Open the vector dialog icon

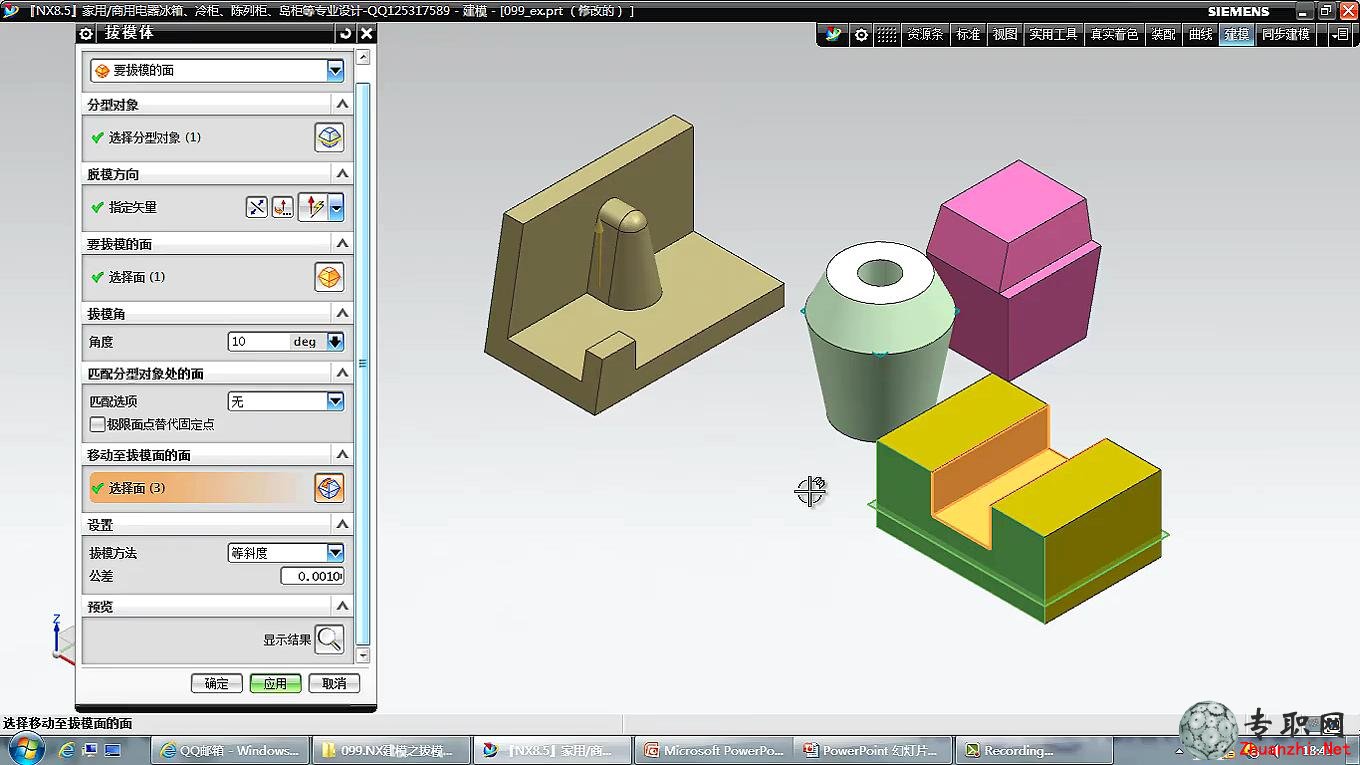(x=283, y=207)
